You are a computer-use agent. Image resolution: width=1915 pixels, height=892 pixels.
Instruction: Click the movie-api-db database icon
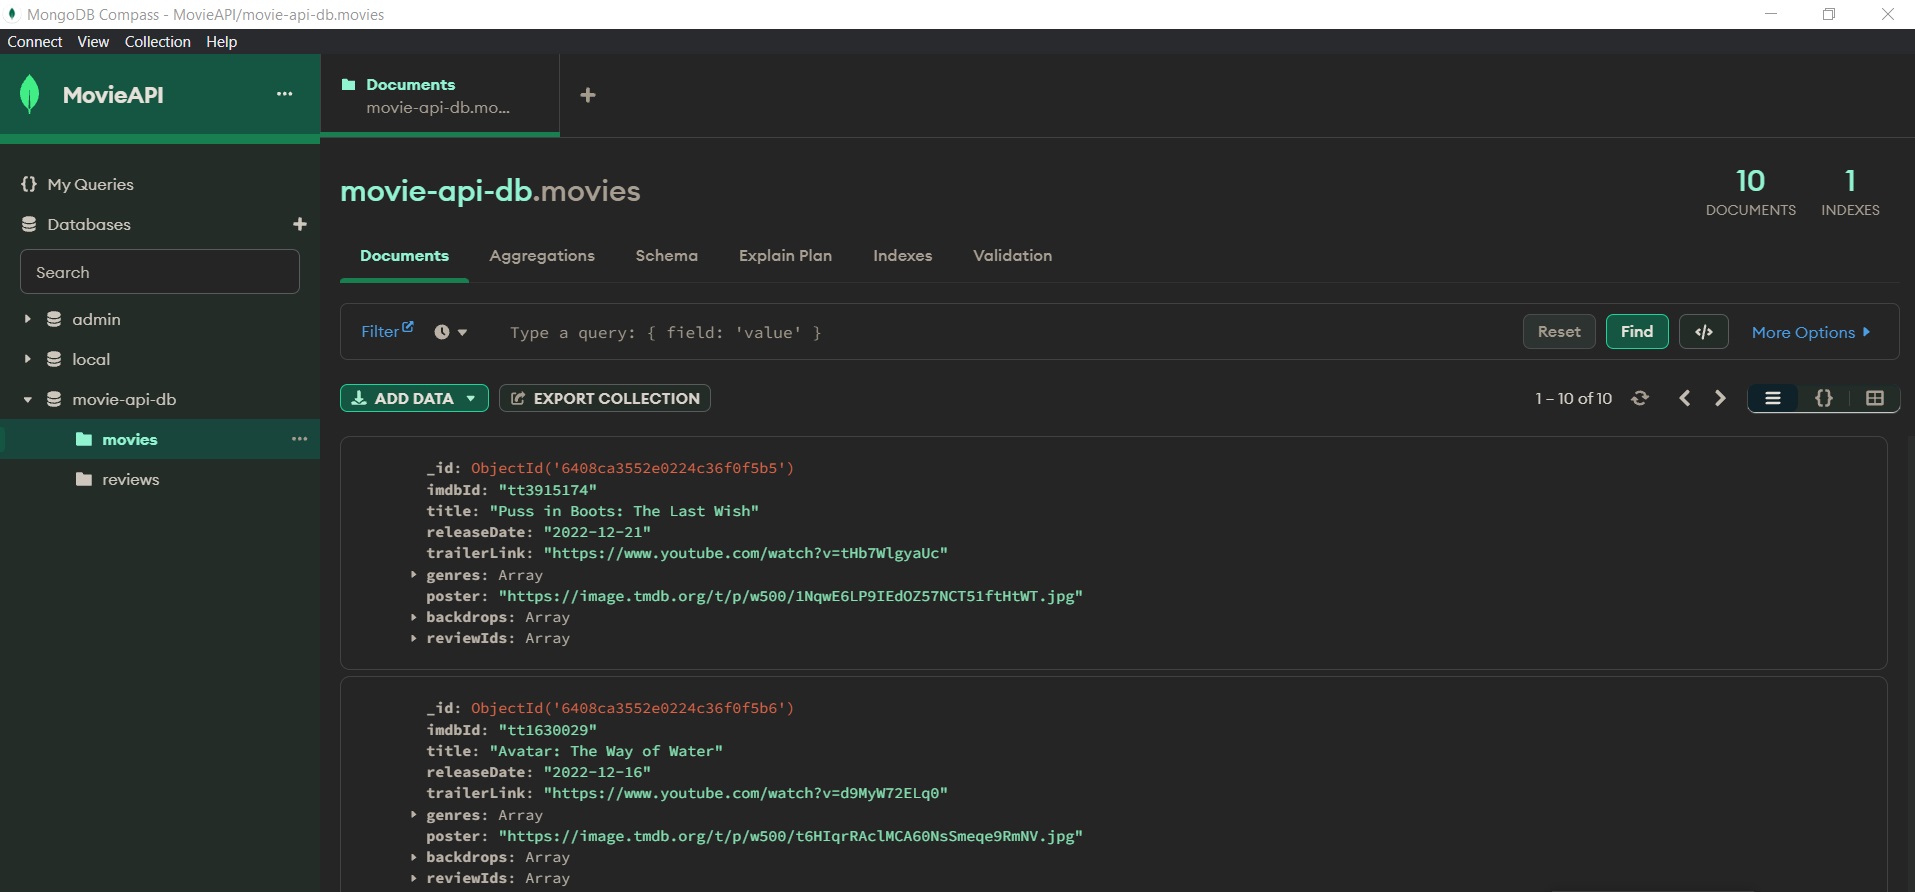coord(54,399)
